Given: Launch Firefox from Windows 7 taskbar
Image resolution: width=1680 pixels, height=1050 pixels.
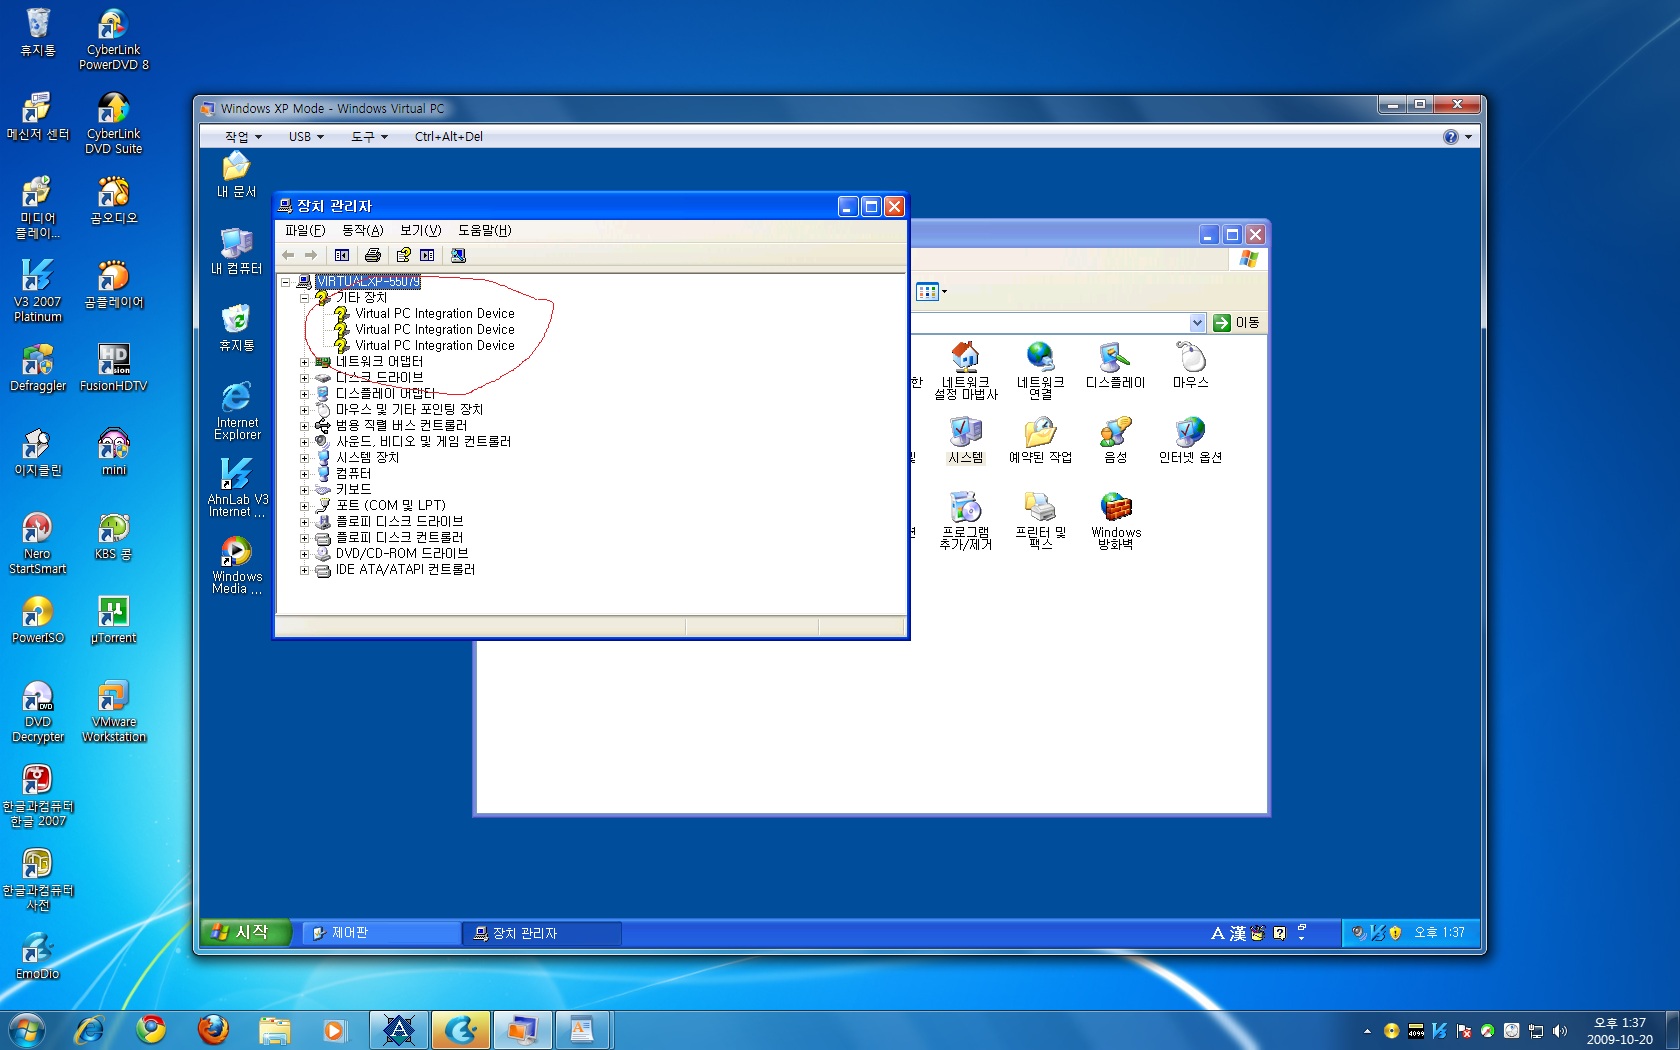Looking at the screenshot, I should pyautogui.click(x=213, y=1029).
